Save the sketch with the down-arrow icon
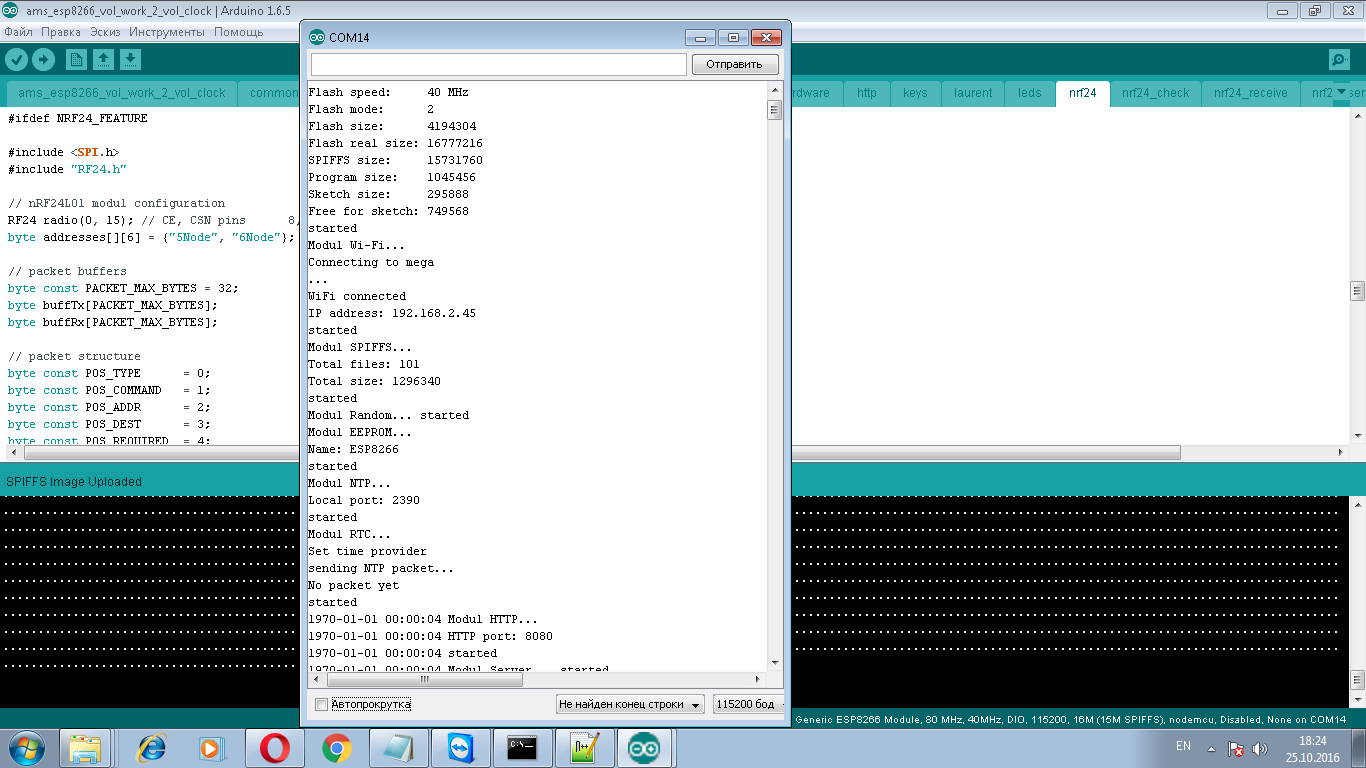The image size is (1366, 768). (129, 59)
